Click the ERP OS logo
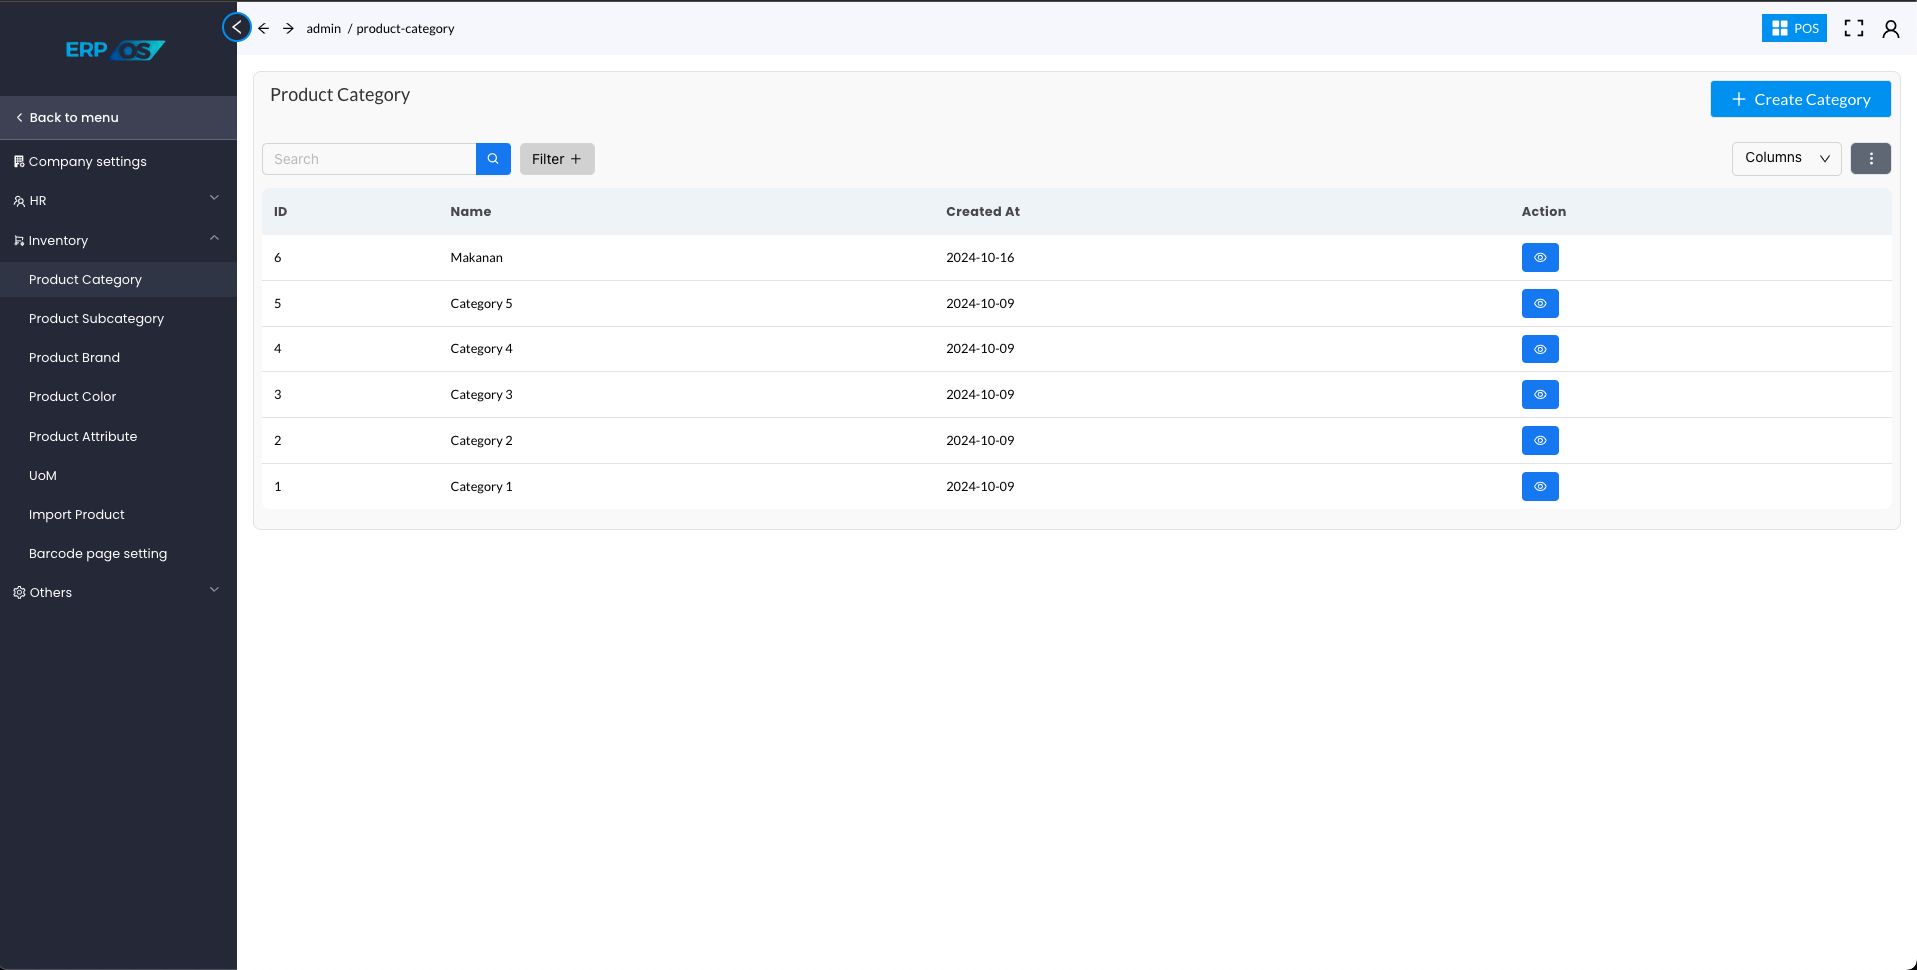This screenshot has width=1917, height=970. point(116,49)
